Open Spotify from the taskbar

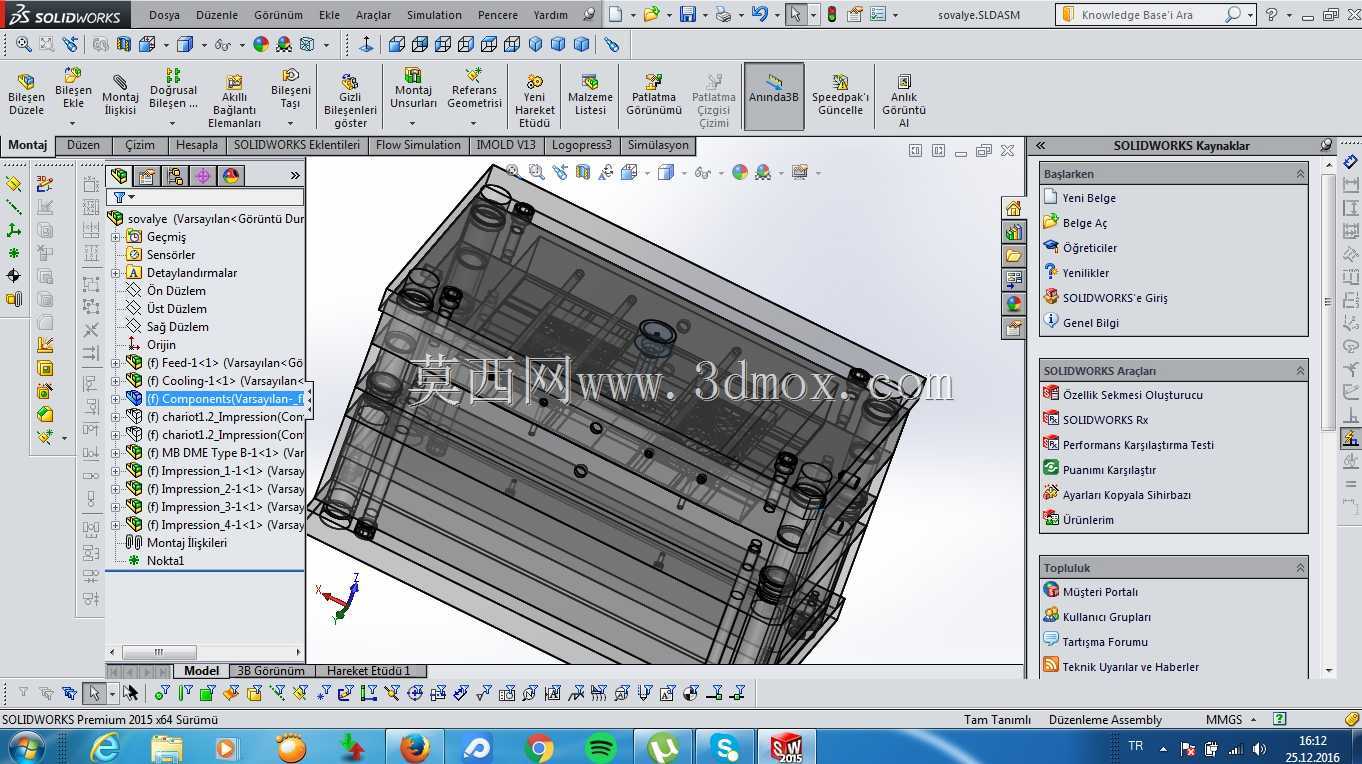(x=600, y=747)
